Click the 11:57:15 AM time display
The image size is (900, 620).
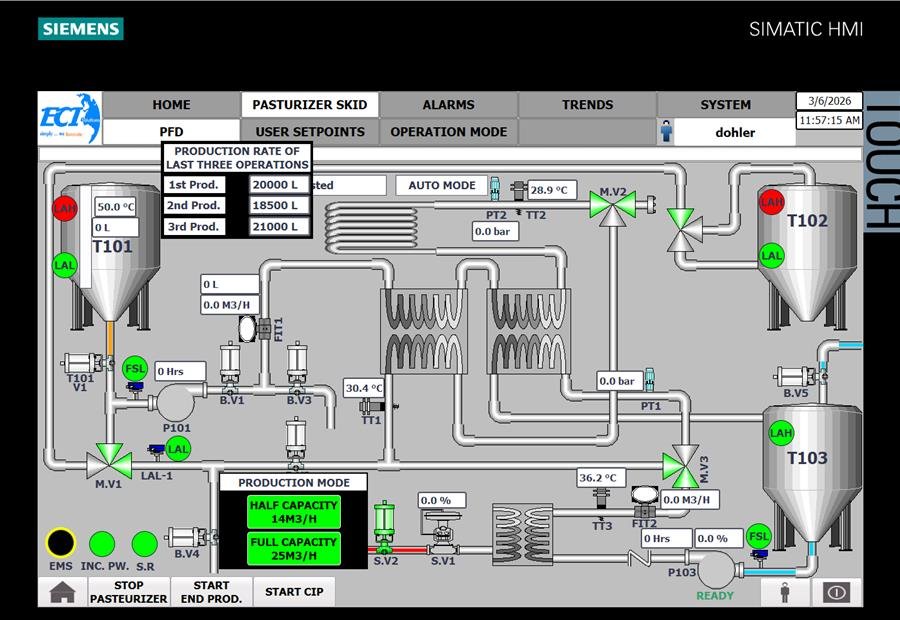pos(829,120)
